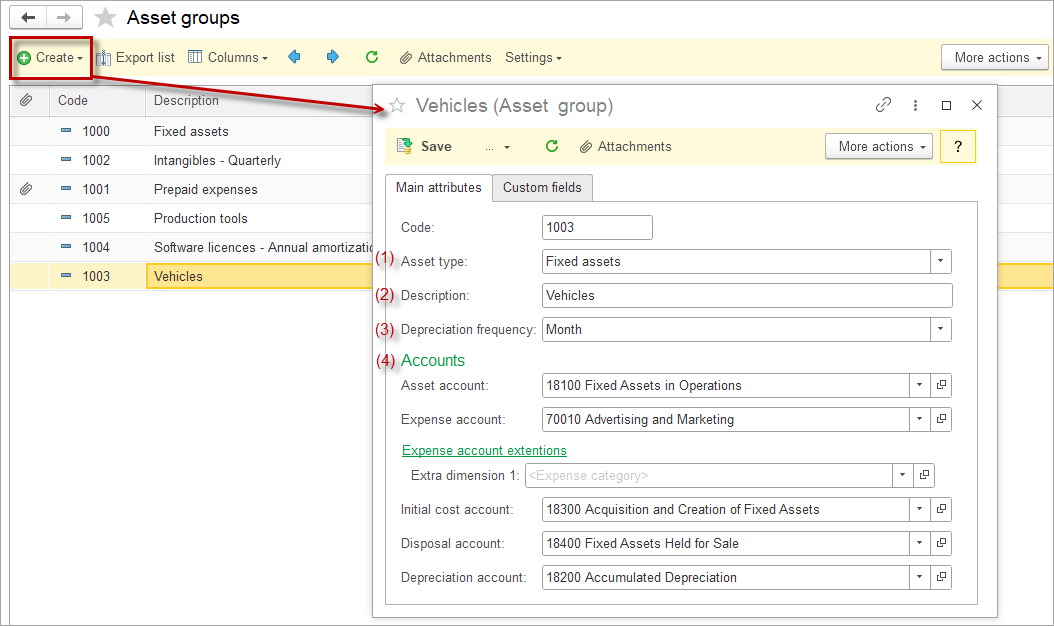
Task: Click the paperclip icon on Prepaid expenses row
Action: 26,189
